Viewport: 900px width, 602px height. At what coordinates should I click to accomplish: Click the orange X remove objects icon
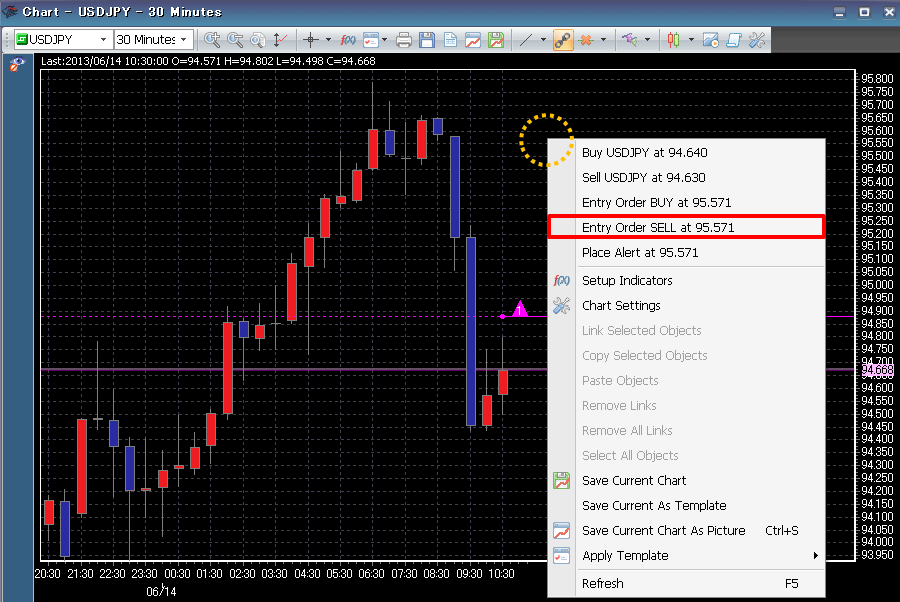[x=586, y=40]
